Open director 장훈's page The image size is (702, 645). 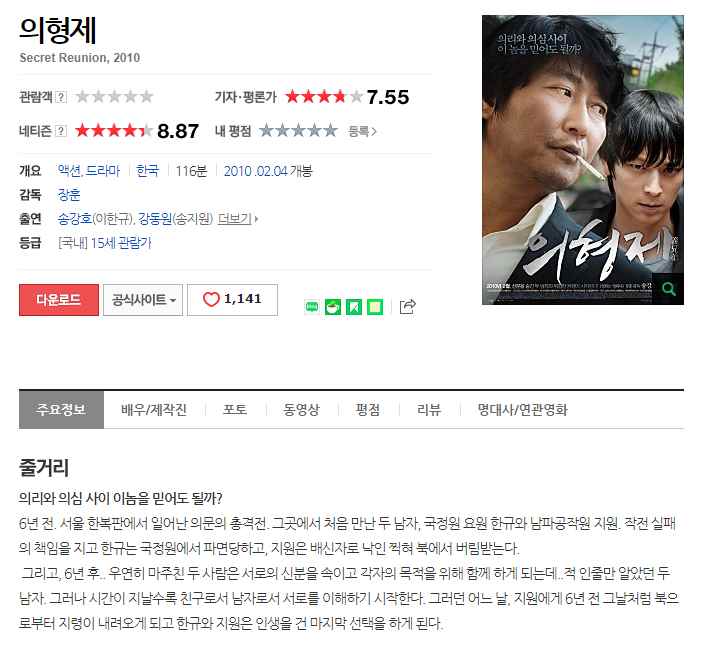[x=69, y=195]
